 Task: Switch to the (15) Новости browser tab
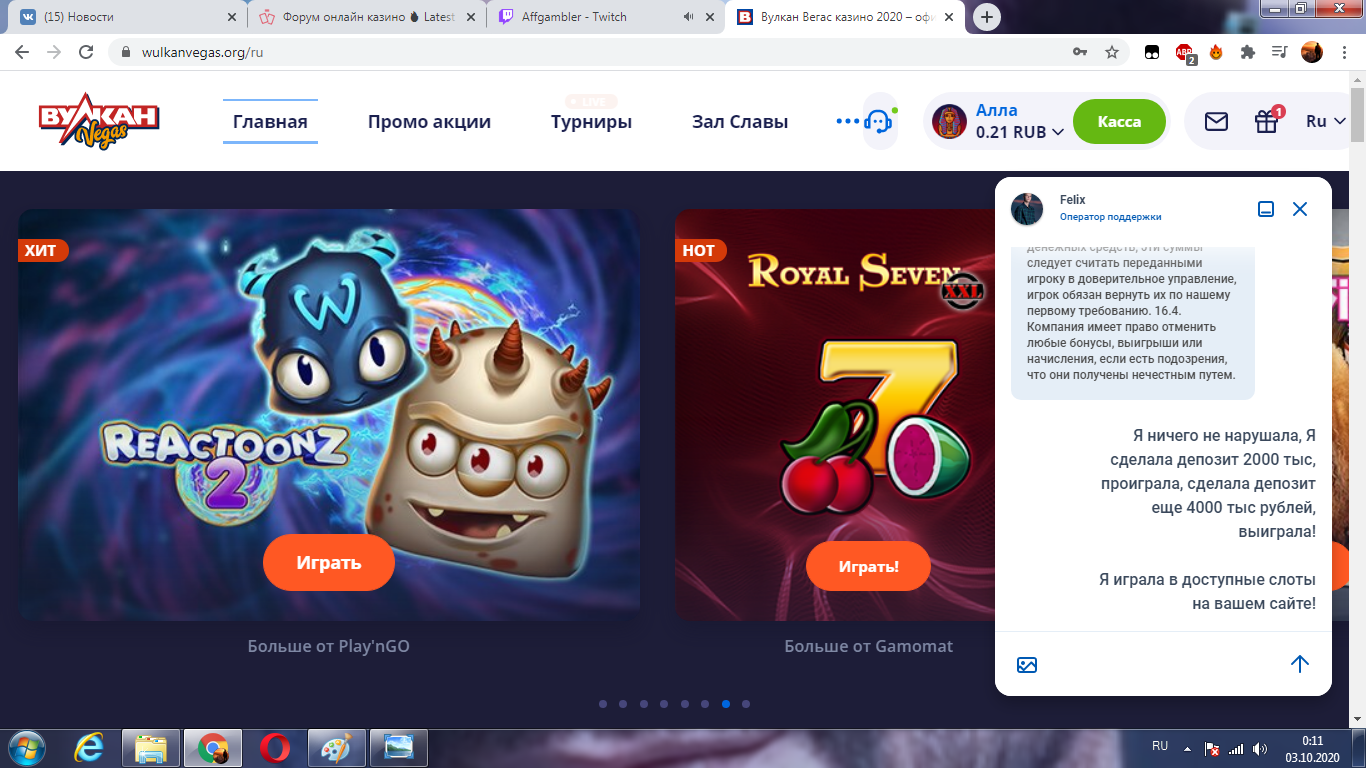point(128,17)
